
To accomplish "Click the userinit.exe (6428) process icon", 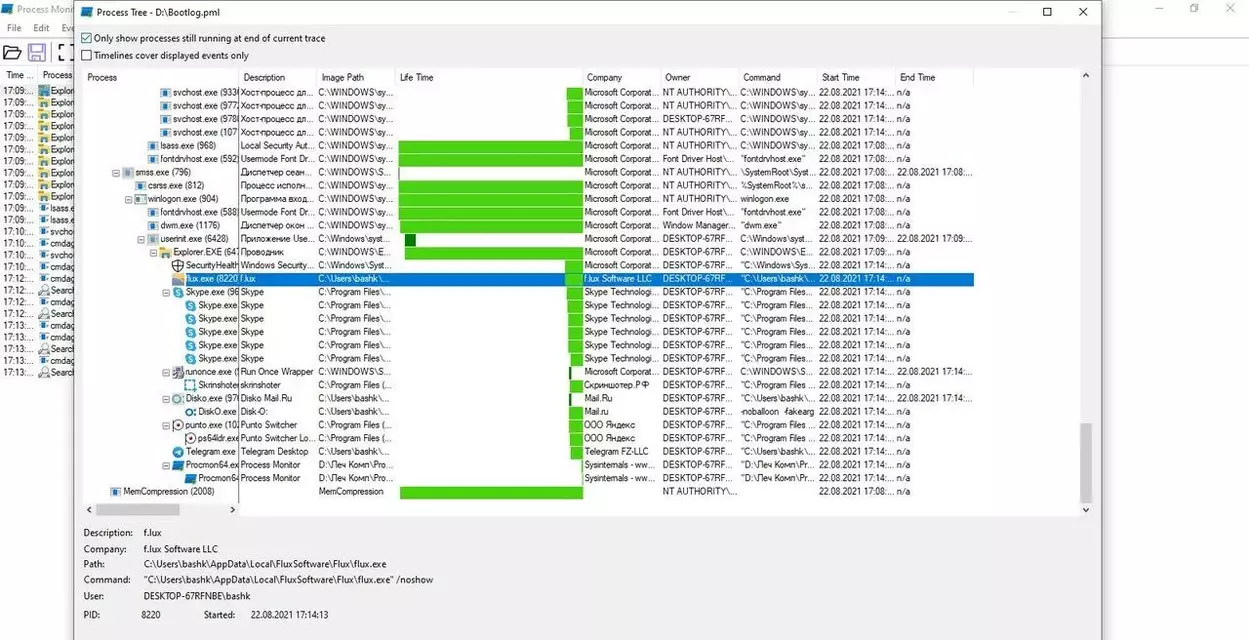I will [153, 239].
